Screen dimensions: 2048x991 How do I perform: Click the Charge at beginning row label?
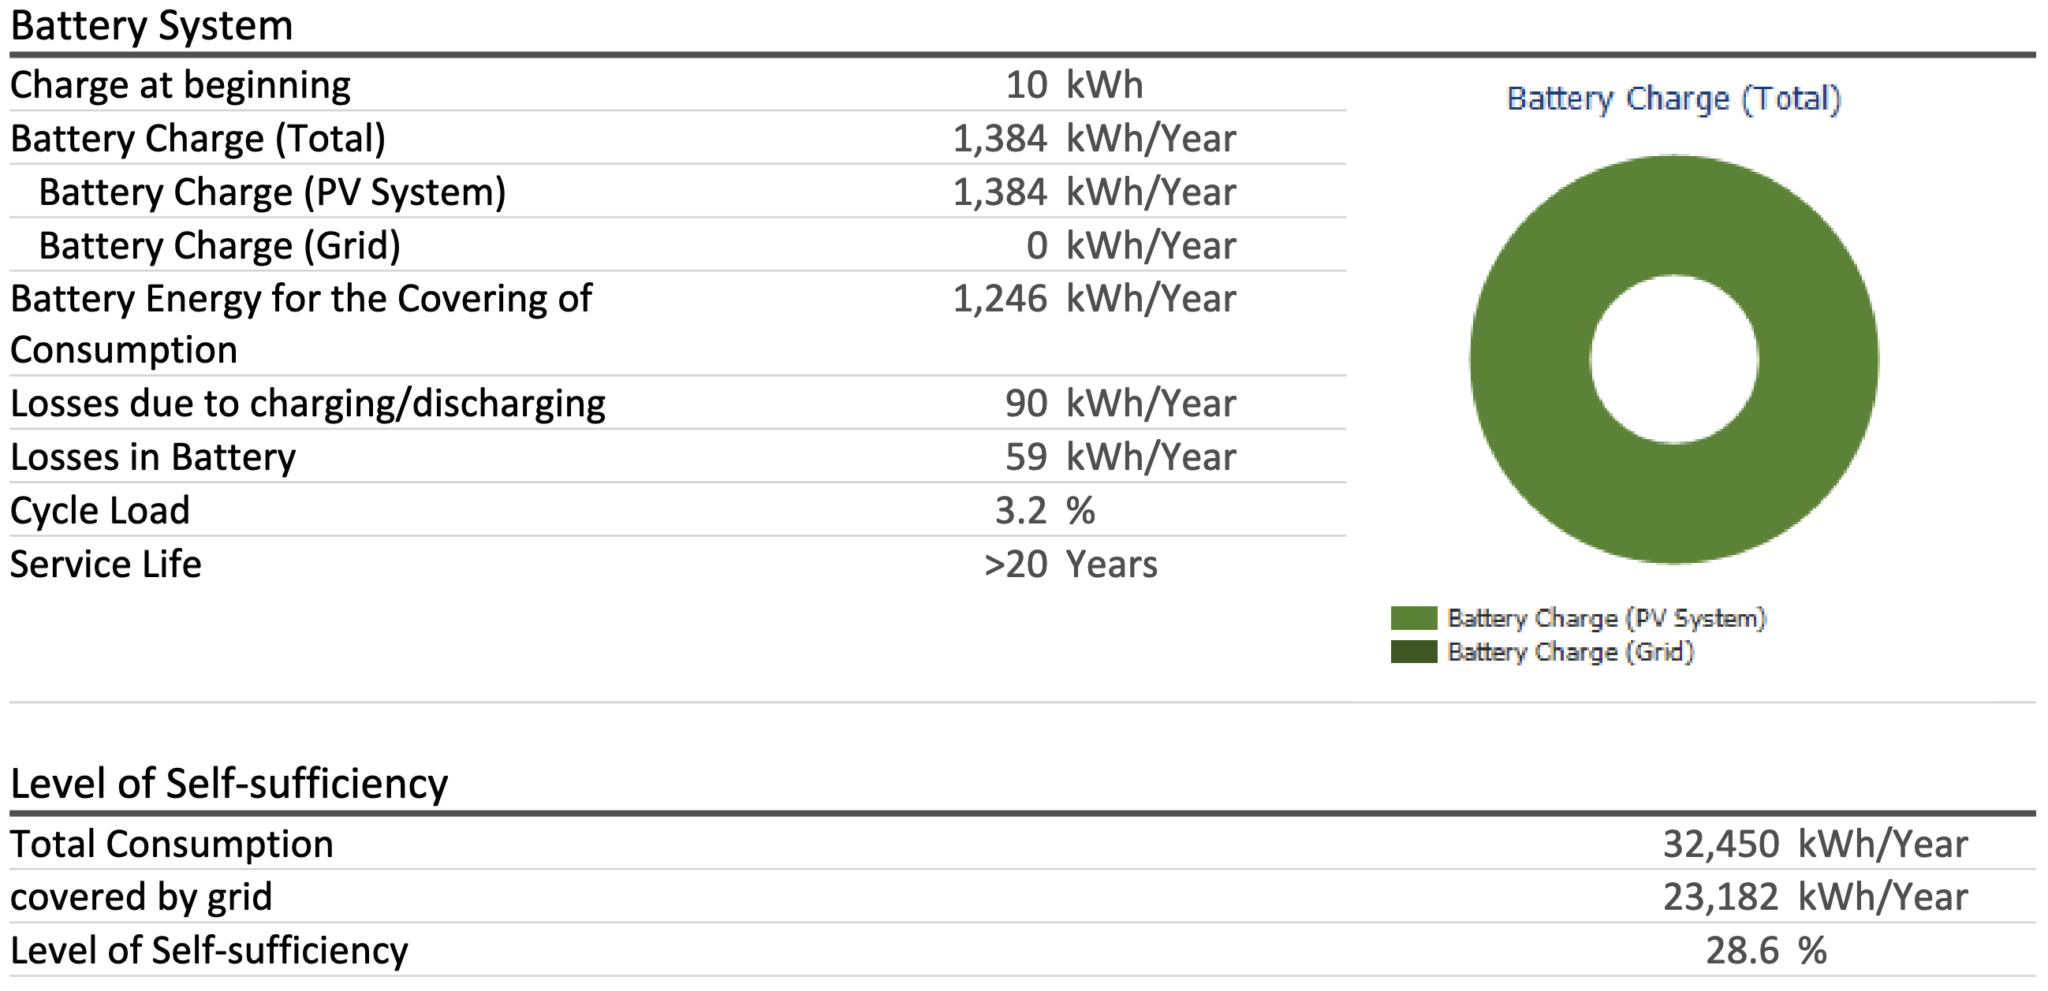coord(180,85)
